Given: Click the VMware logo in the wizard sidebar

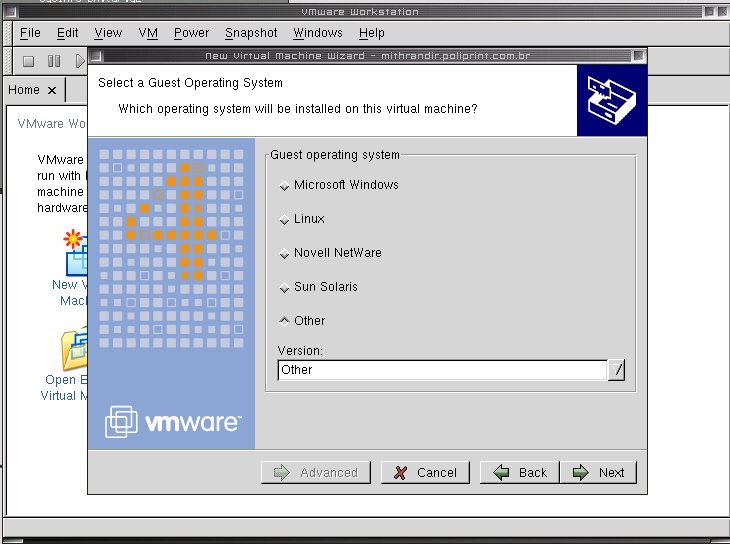Looking at the screenshot, I should pos(172,422).
